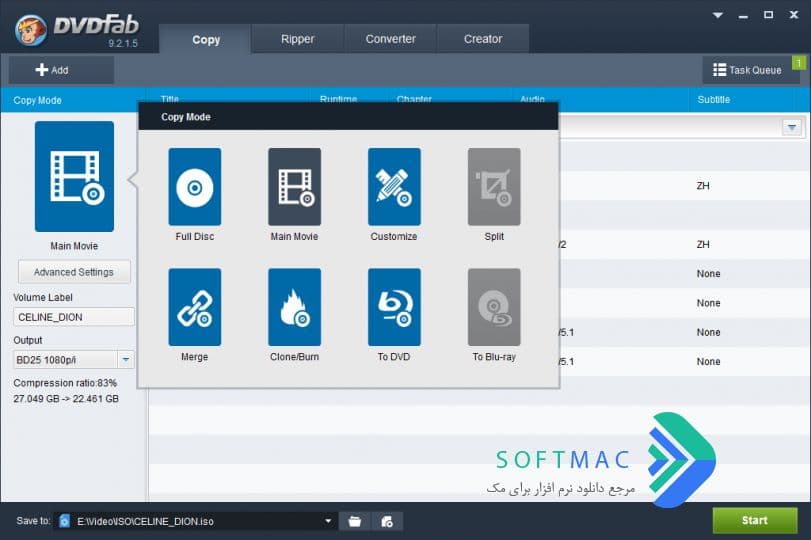Select the To DVD mode
The image size is (811, 540).
tap(394, 307)
